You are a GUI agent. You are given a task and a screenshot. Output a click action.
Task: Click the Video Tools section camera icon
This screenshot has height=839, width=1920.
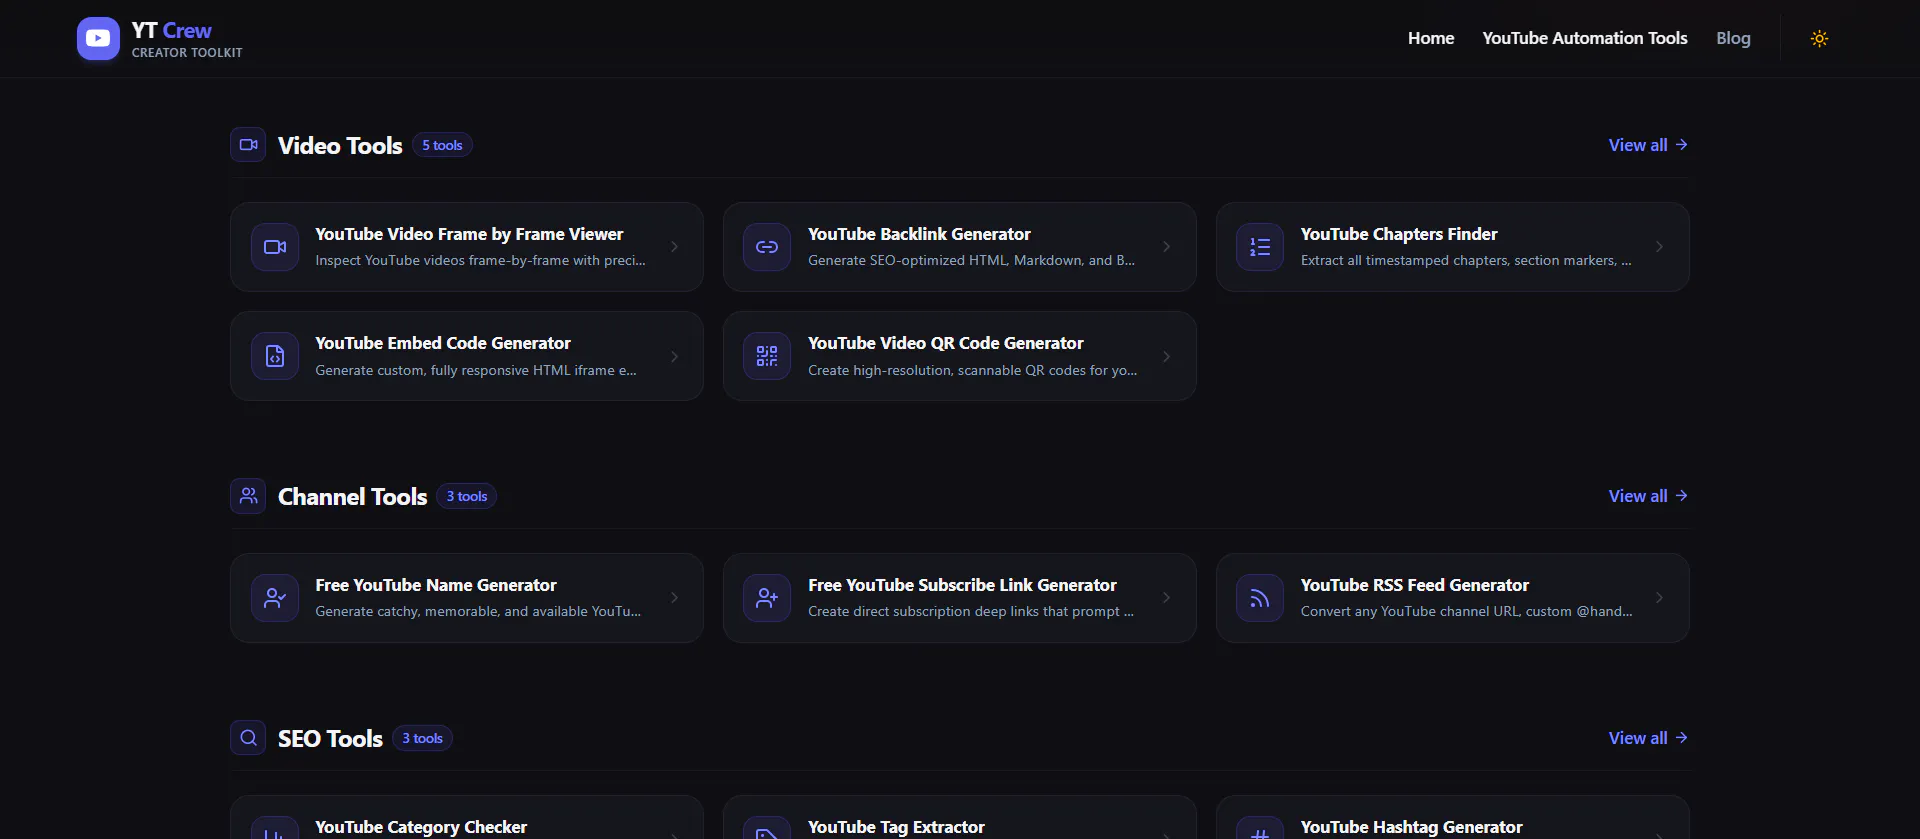coord(248,145)
